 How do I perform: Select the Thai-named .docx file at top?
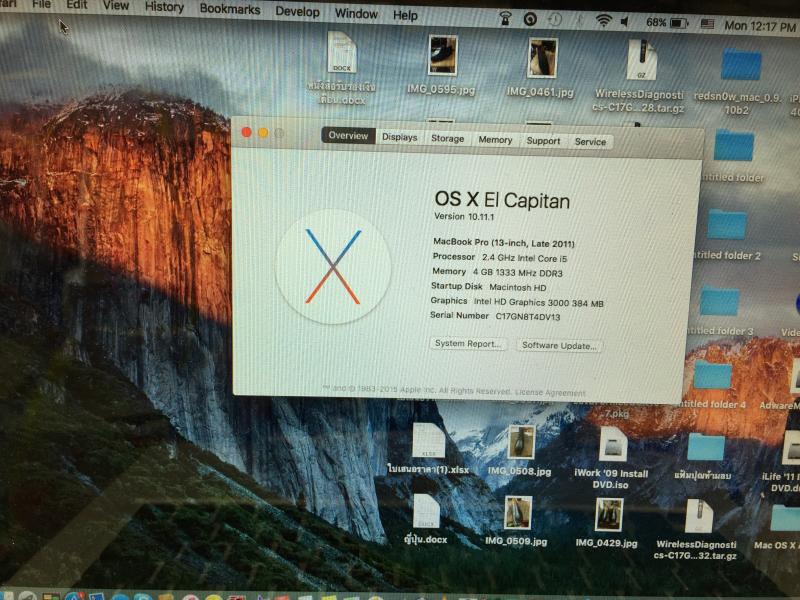(342, 53)
